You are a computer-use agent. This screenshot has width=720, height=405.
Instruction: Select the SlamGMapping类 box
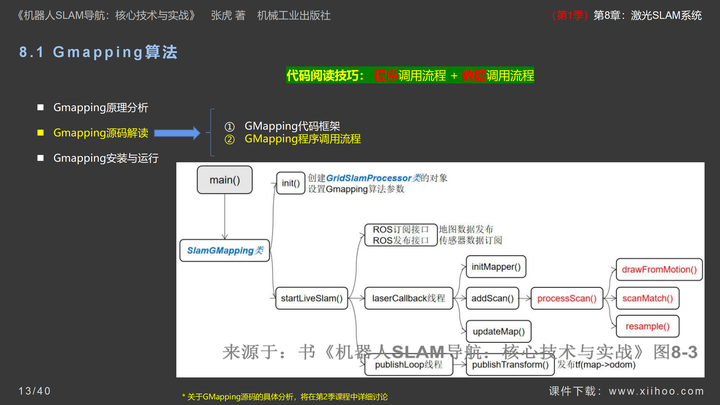coord(225,250)
